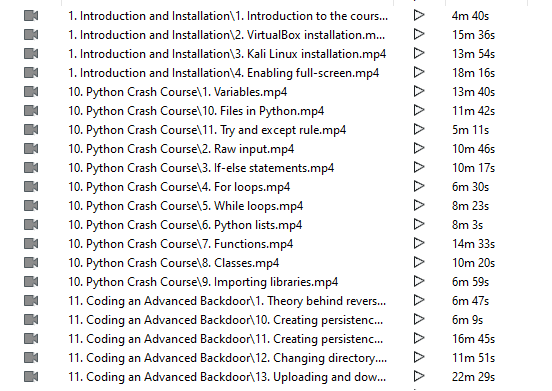The height and width of the screenshot is (391, 552).
Task: Play the Functions.mp4 video
Action: 419,244
